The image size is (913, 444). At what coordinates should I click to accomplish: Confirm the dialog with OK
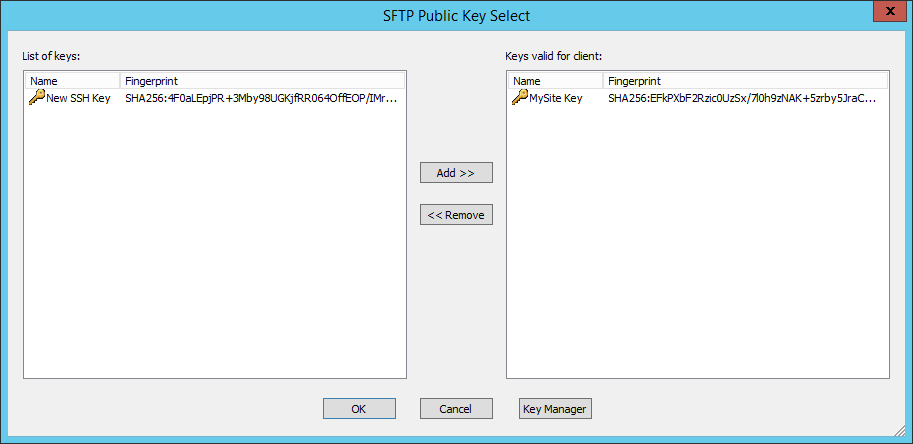359,408
